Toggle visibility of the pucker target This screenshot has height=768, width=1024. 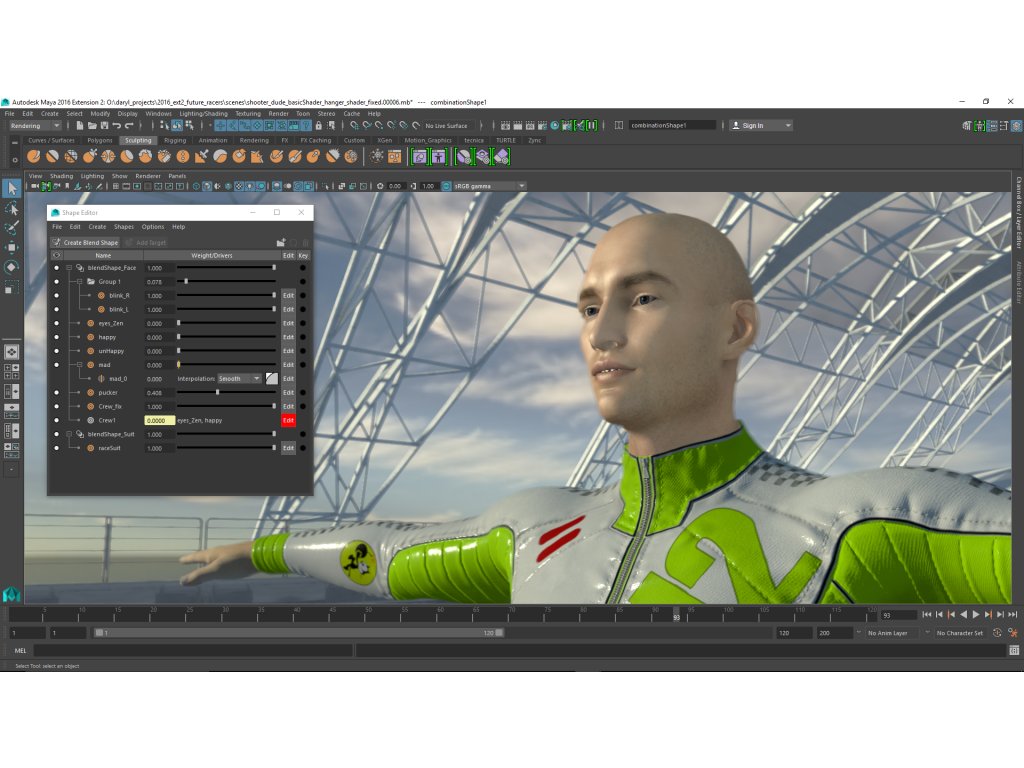pos(56,393)
